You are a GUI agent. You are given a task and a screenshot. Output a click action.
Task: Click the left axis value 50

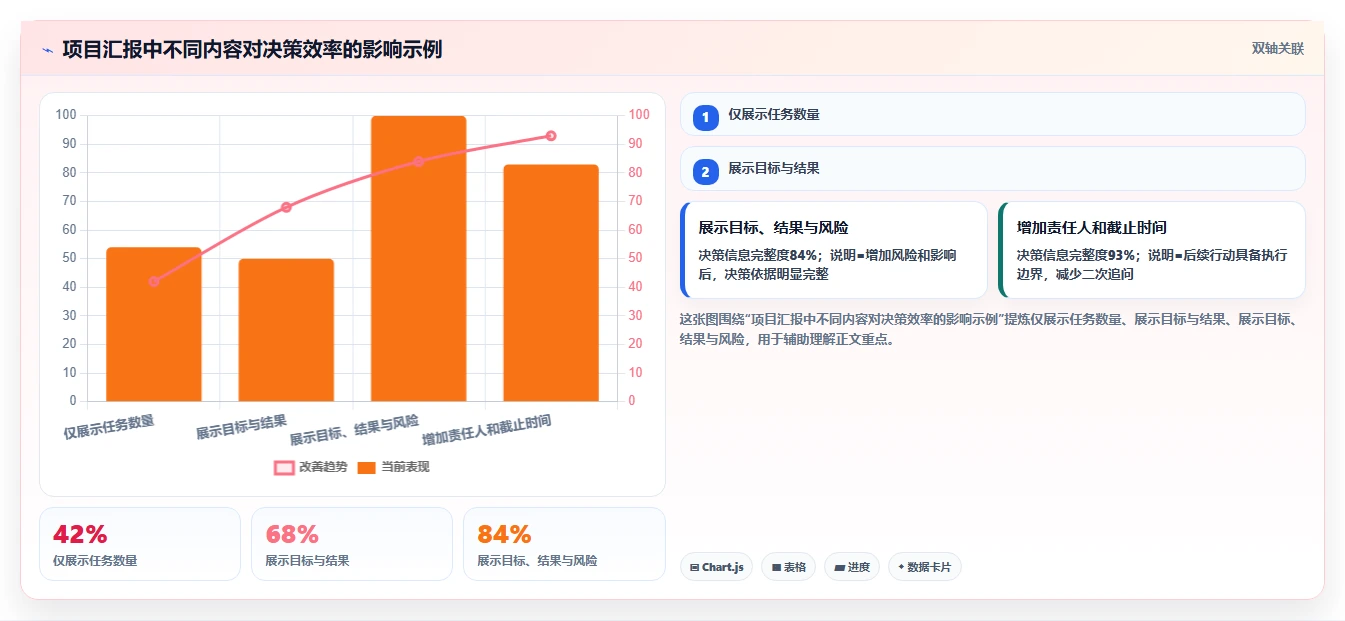coord(69,258)
